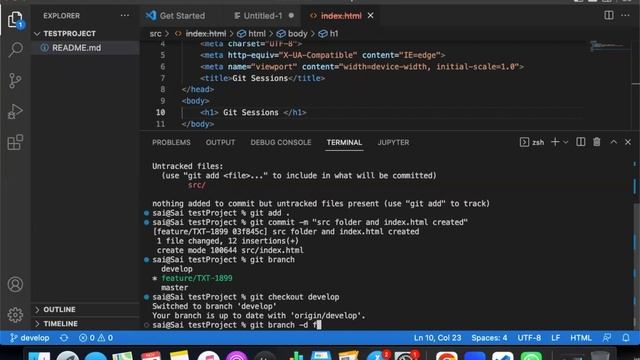Open the Search view icon
Viewport: 640px width, 360px height.
click(x=15, y=50)
